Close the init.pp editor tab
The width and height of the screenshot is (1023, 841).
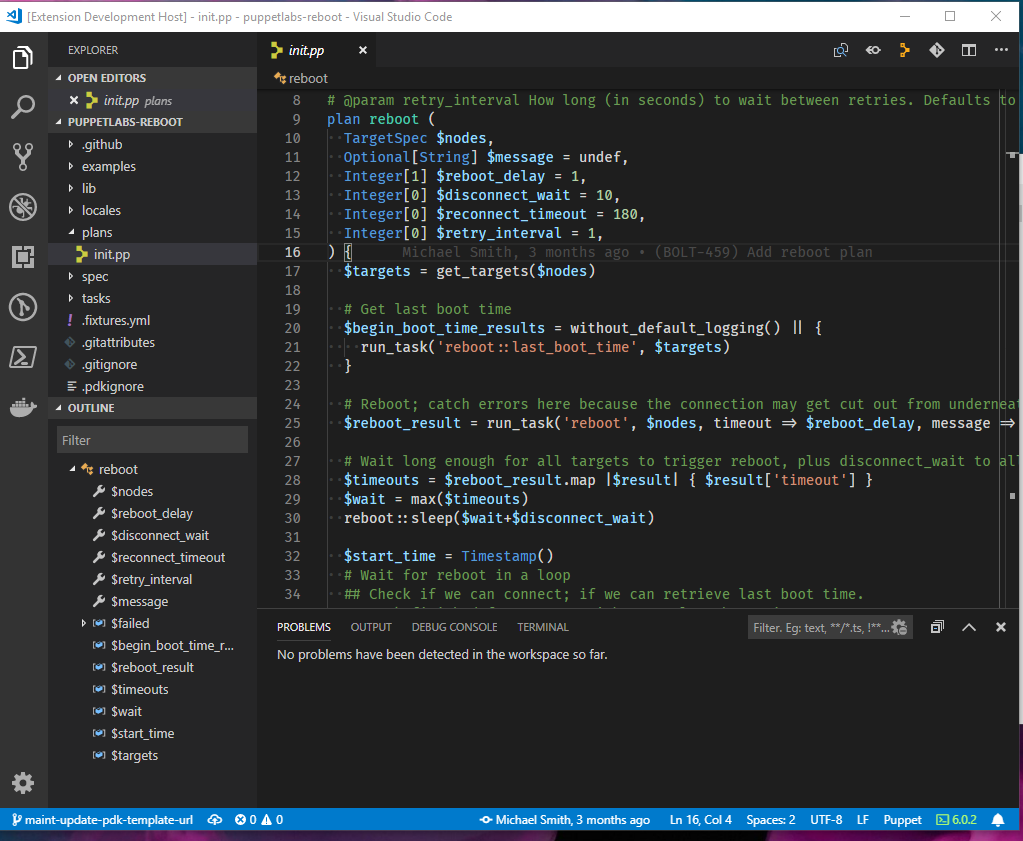pyautogui.click(x=363, y=50)
